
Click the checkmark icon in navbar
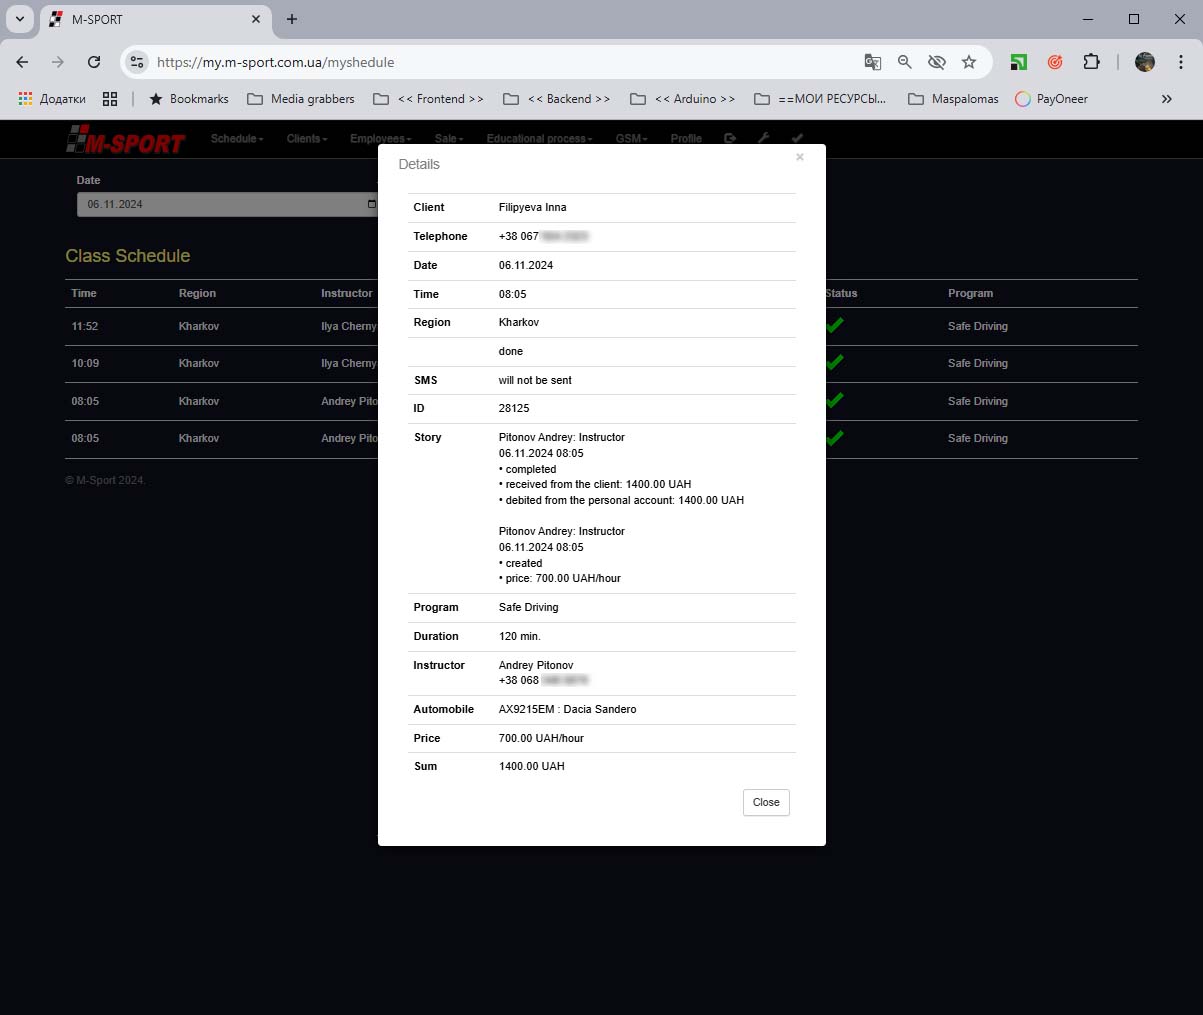(x=797, y=139)
